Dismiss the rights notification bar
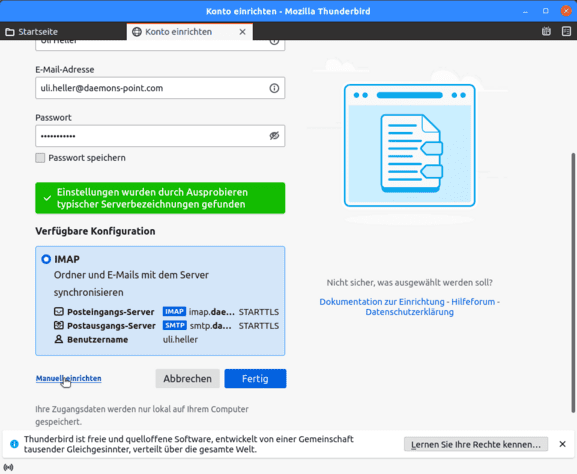Viewport: 577px width, 474px height. coord(562,444)
